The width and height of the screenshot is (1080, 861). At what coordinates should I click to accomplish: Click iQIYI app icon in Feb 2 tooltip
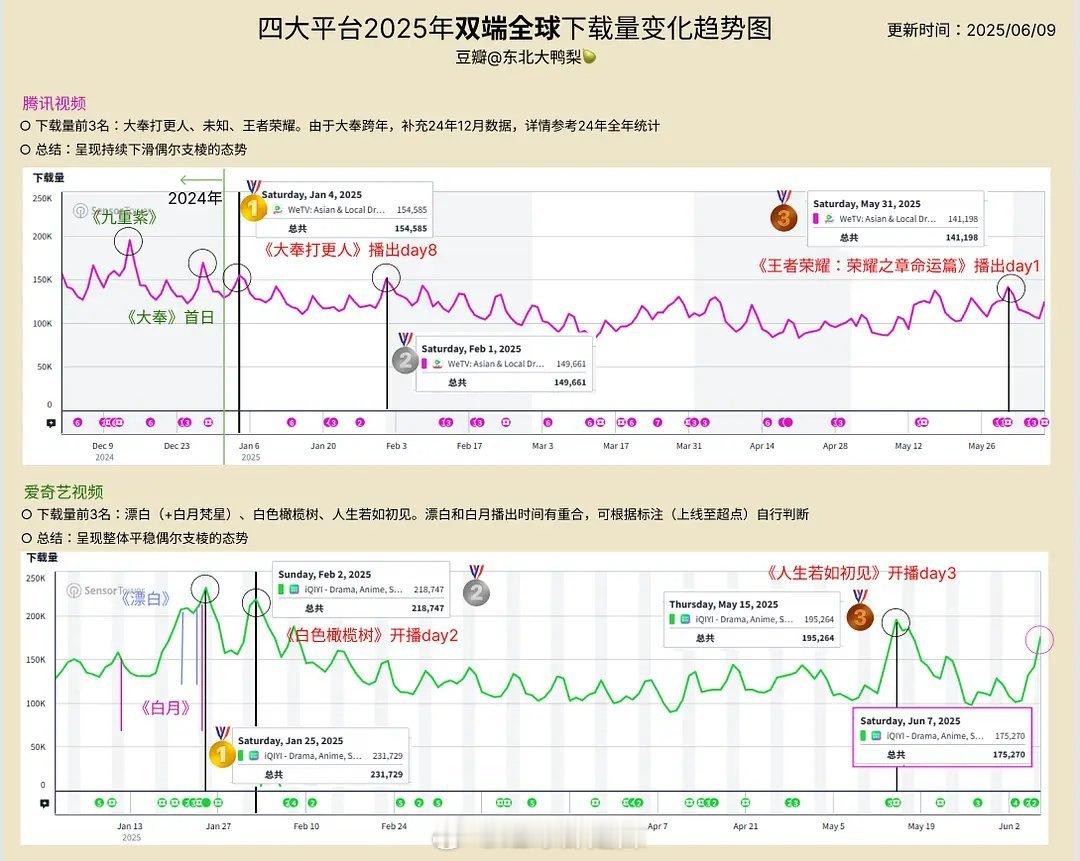pos(294,590)
